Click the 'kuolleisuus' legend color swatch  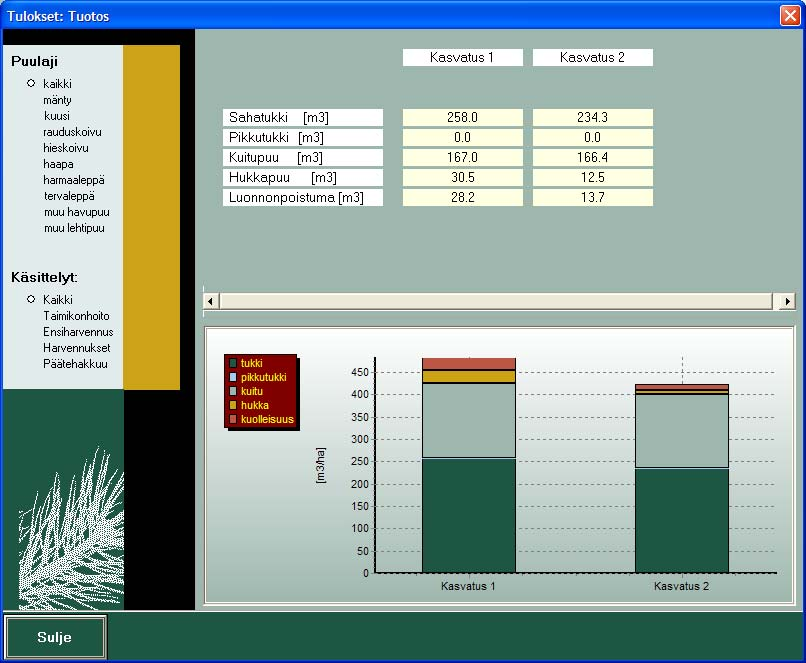233,419
